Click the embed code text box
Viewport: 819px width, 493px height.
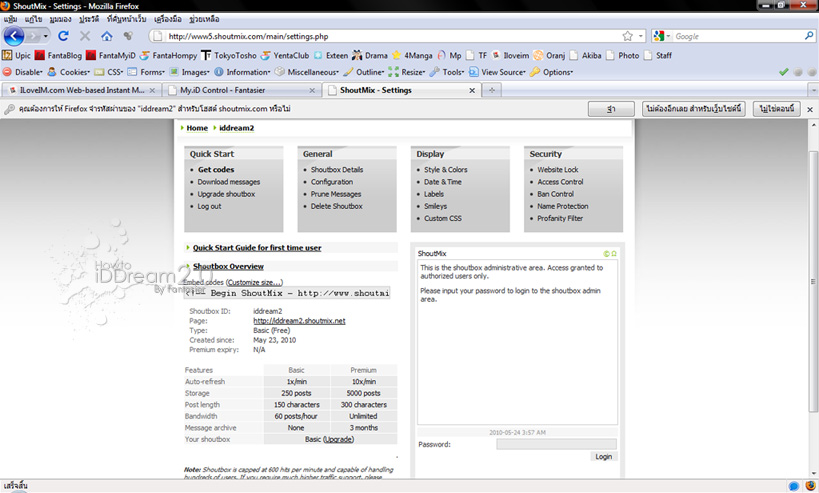[x=287, y=294]
